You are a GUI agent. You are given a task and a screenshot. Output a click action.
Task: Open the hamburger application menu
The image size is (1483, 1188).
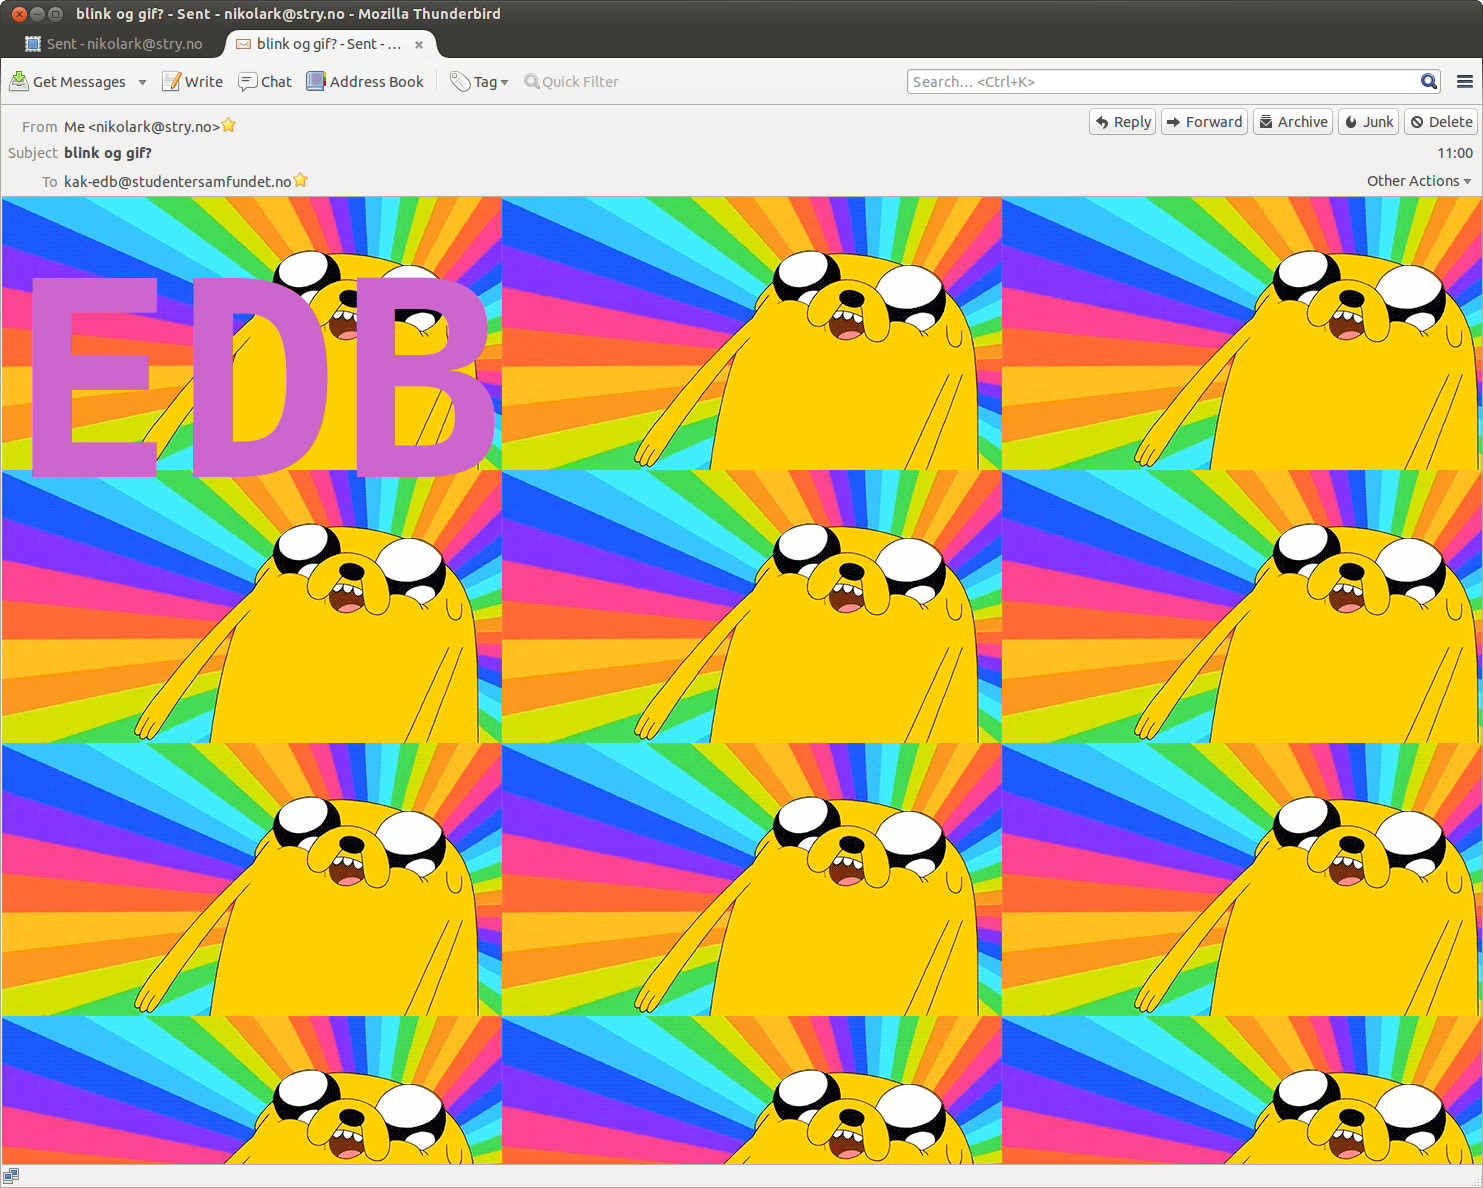(1465, 82)
